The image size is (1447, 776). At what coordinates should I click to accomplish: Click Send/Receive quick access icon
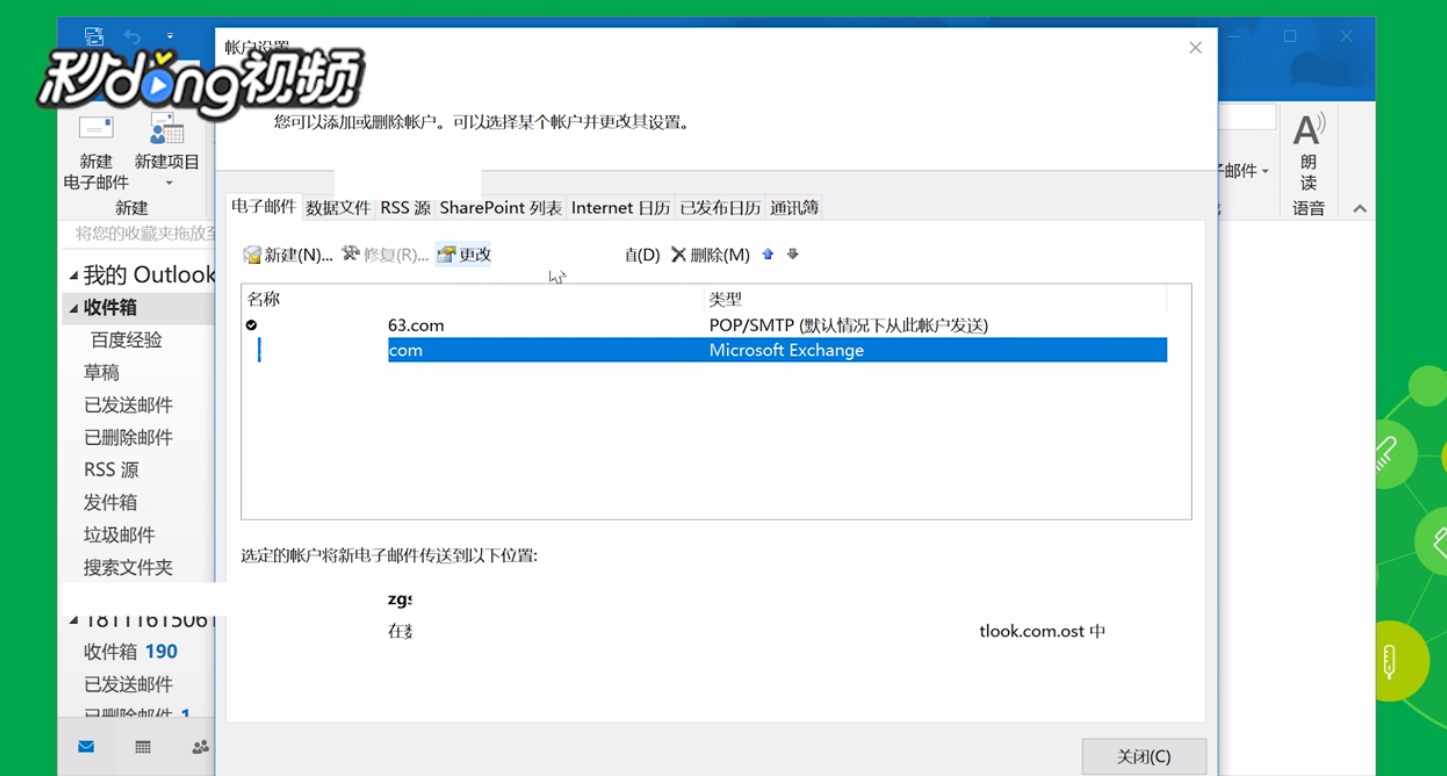pos(94,36)
